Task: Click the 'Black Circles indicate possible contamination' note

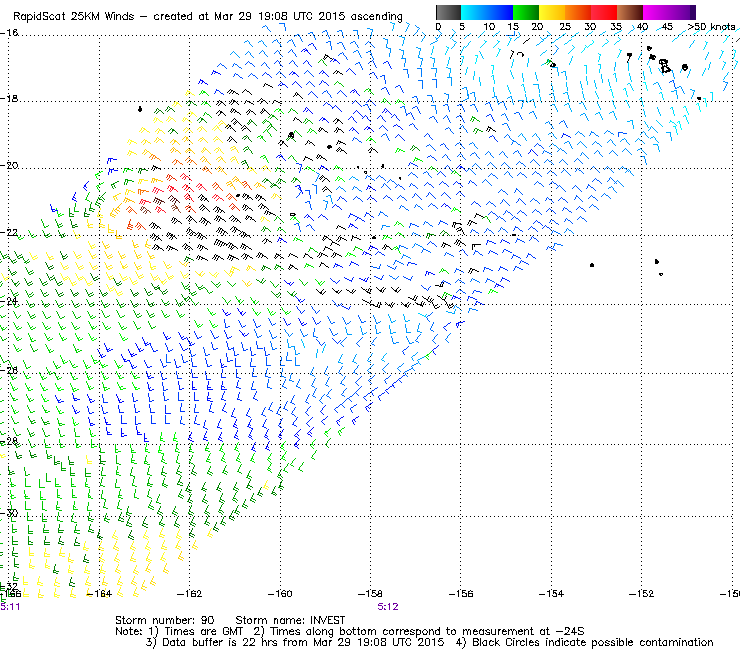Action: coord(593,643)
